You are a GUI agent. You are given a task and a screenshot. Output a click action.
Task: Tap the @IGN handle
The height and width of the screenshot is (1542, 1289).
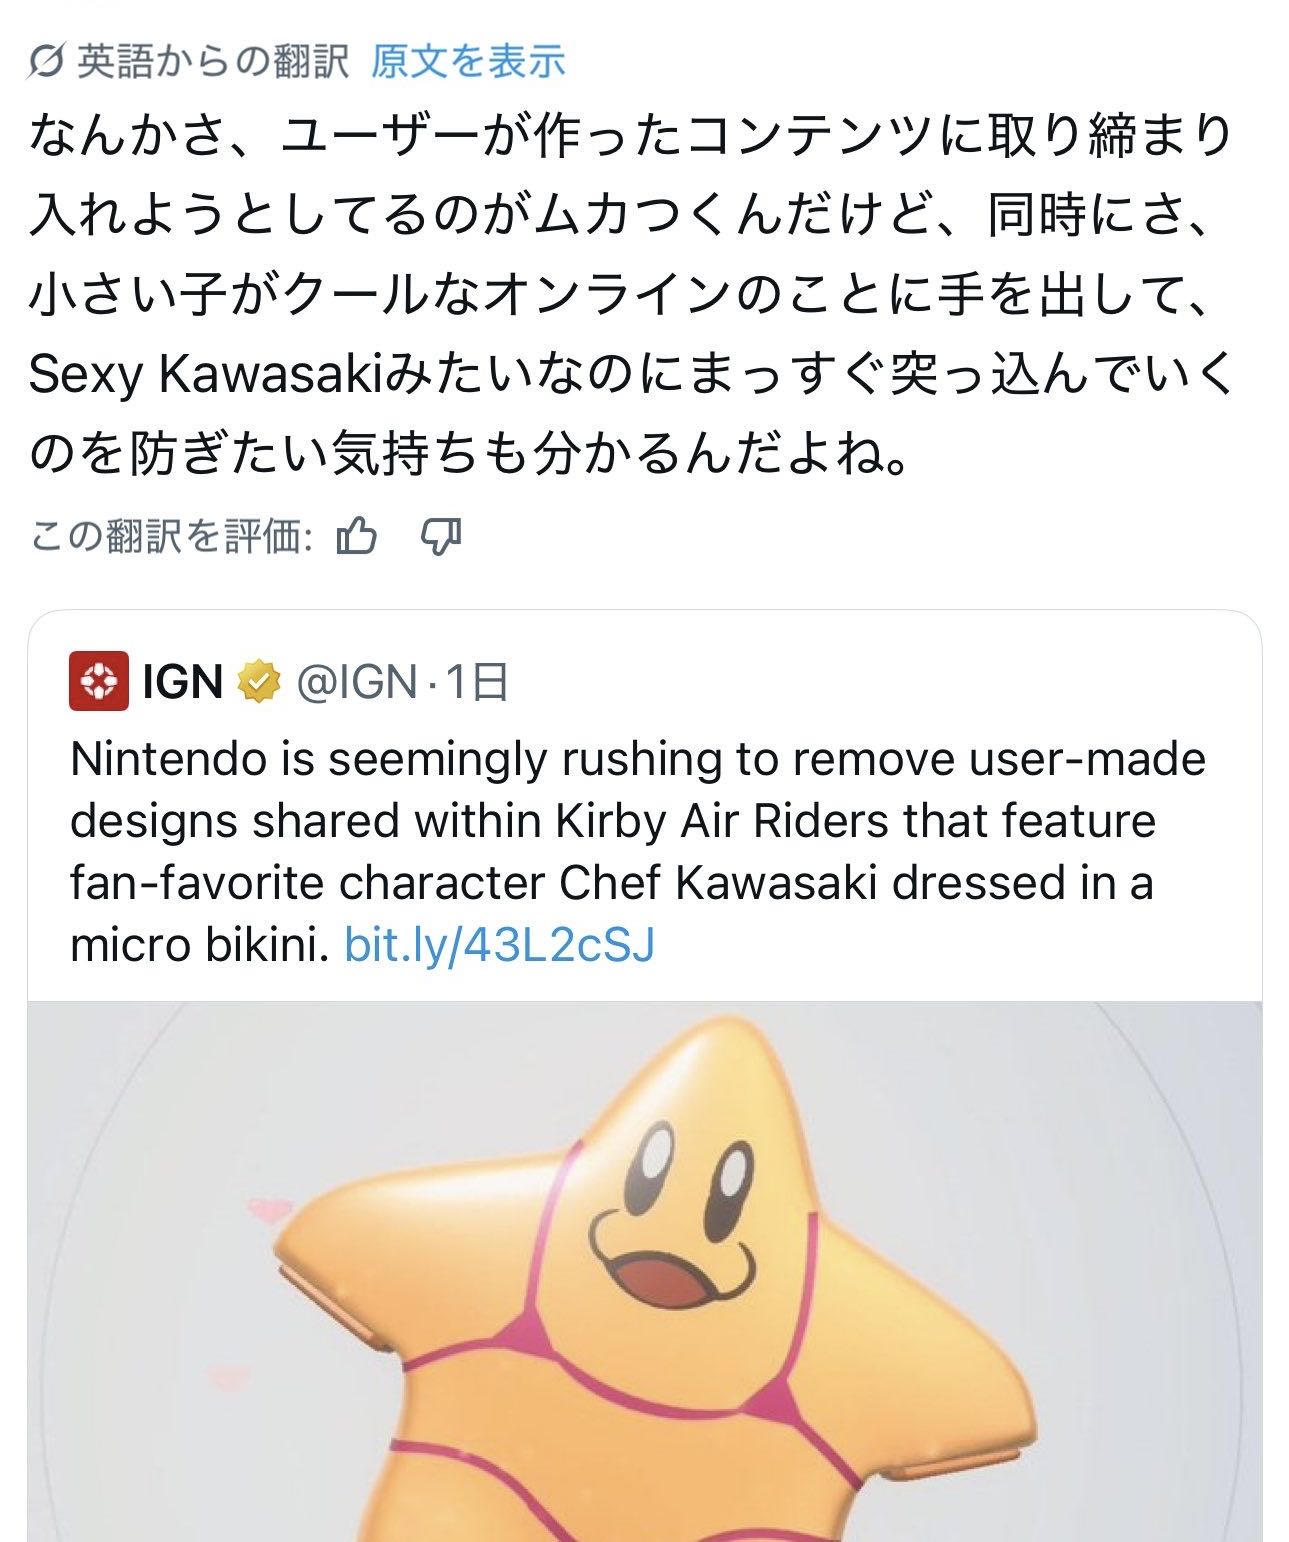point(356,682)
